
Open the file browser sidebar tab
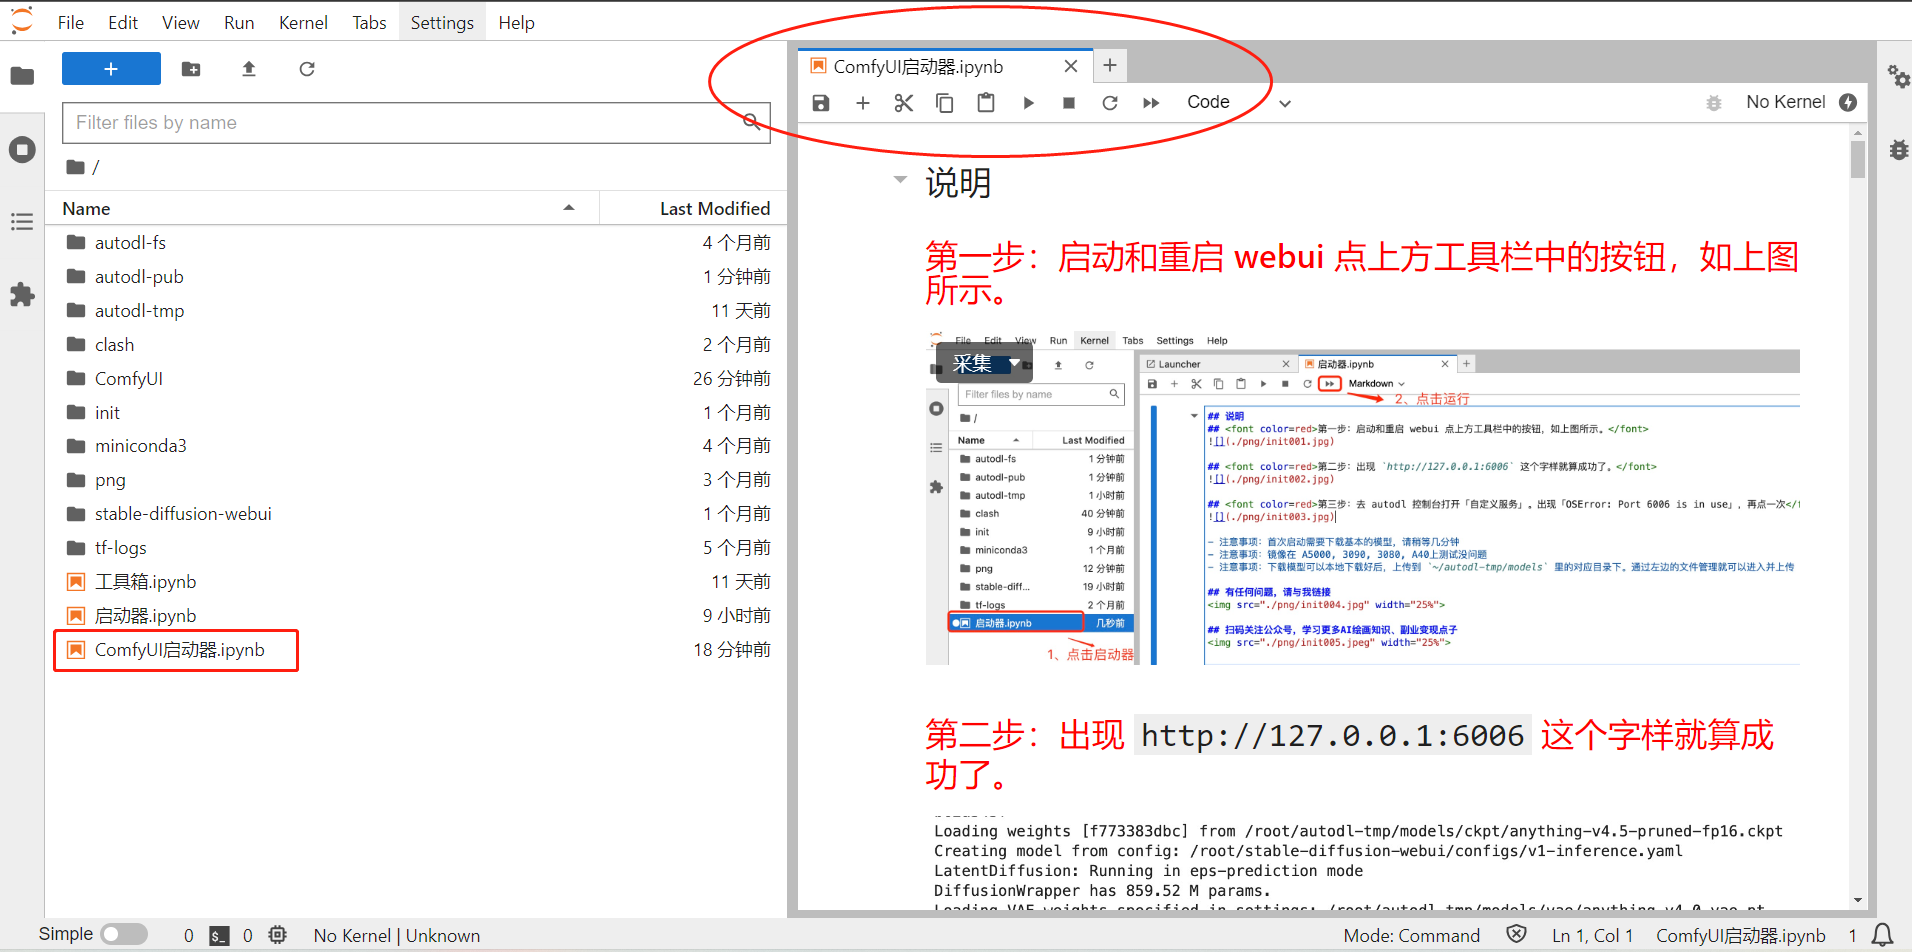pyautogui.click(x=22, y=76)
